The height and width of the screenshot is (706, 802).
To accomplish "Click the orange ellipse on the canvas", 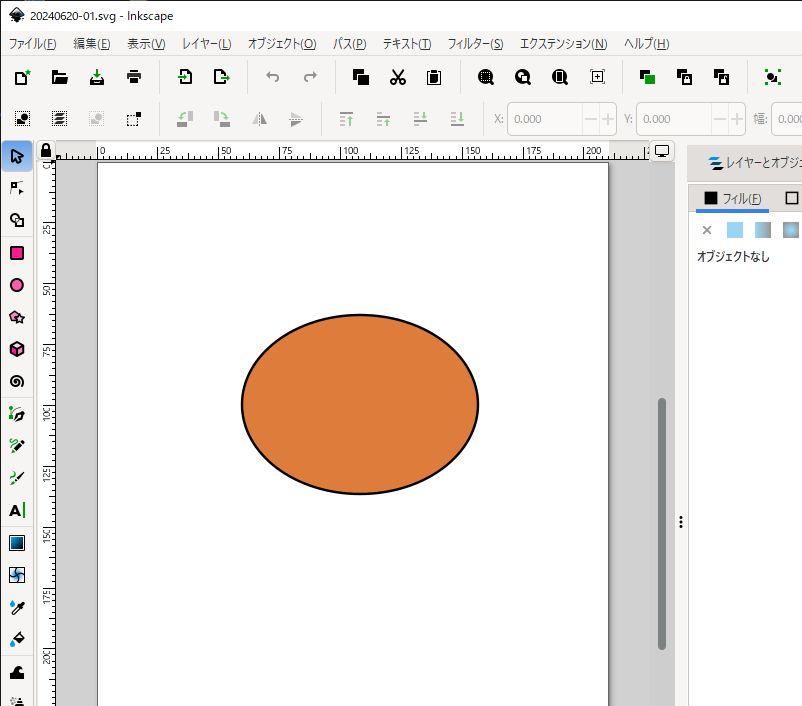I will tap(360, 404).
